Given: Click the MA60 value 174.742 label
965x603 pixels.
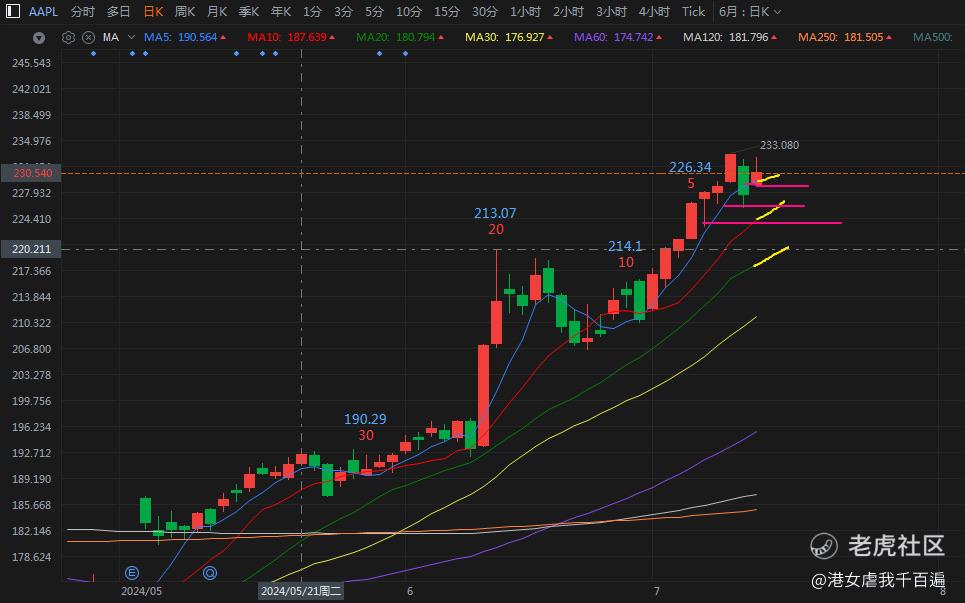Looking at the screenshot, I should tap(618, 38).
